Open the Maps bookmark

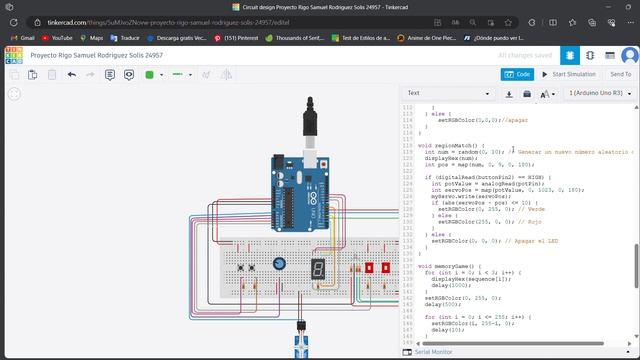tap(91, 38)
